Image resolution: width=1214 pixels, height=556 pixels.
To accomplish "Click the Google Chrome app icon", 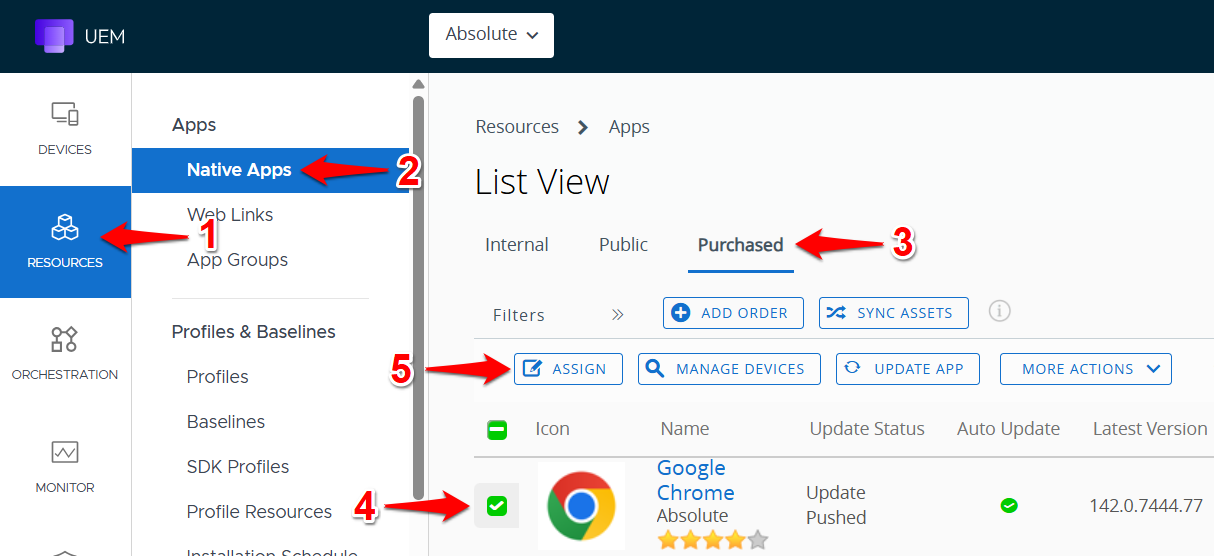I will tap(581, 506).
